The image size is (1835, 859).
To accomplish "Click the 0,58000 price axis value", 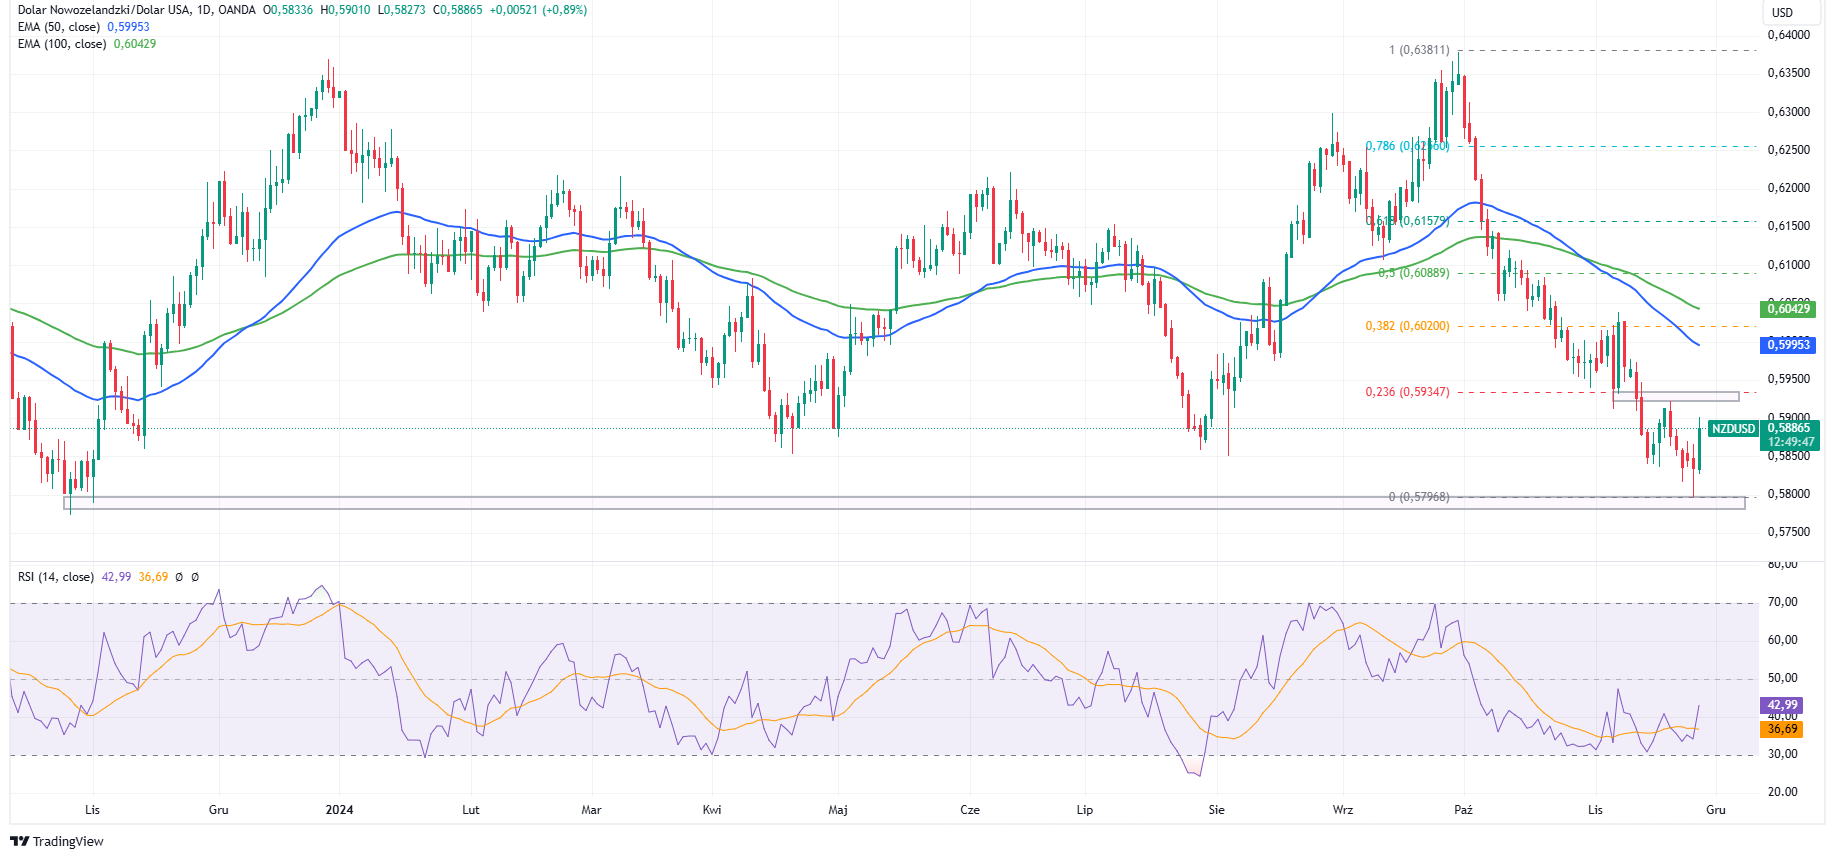I will click(x=1789, y=494).
